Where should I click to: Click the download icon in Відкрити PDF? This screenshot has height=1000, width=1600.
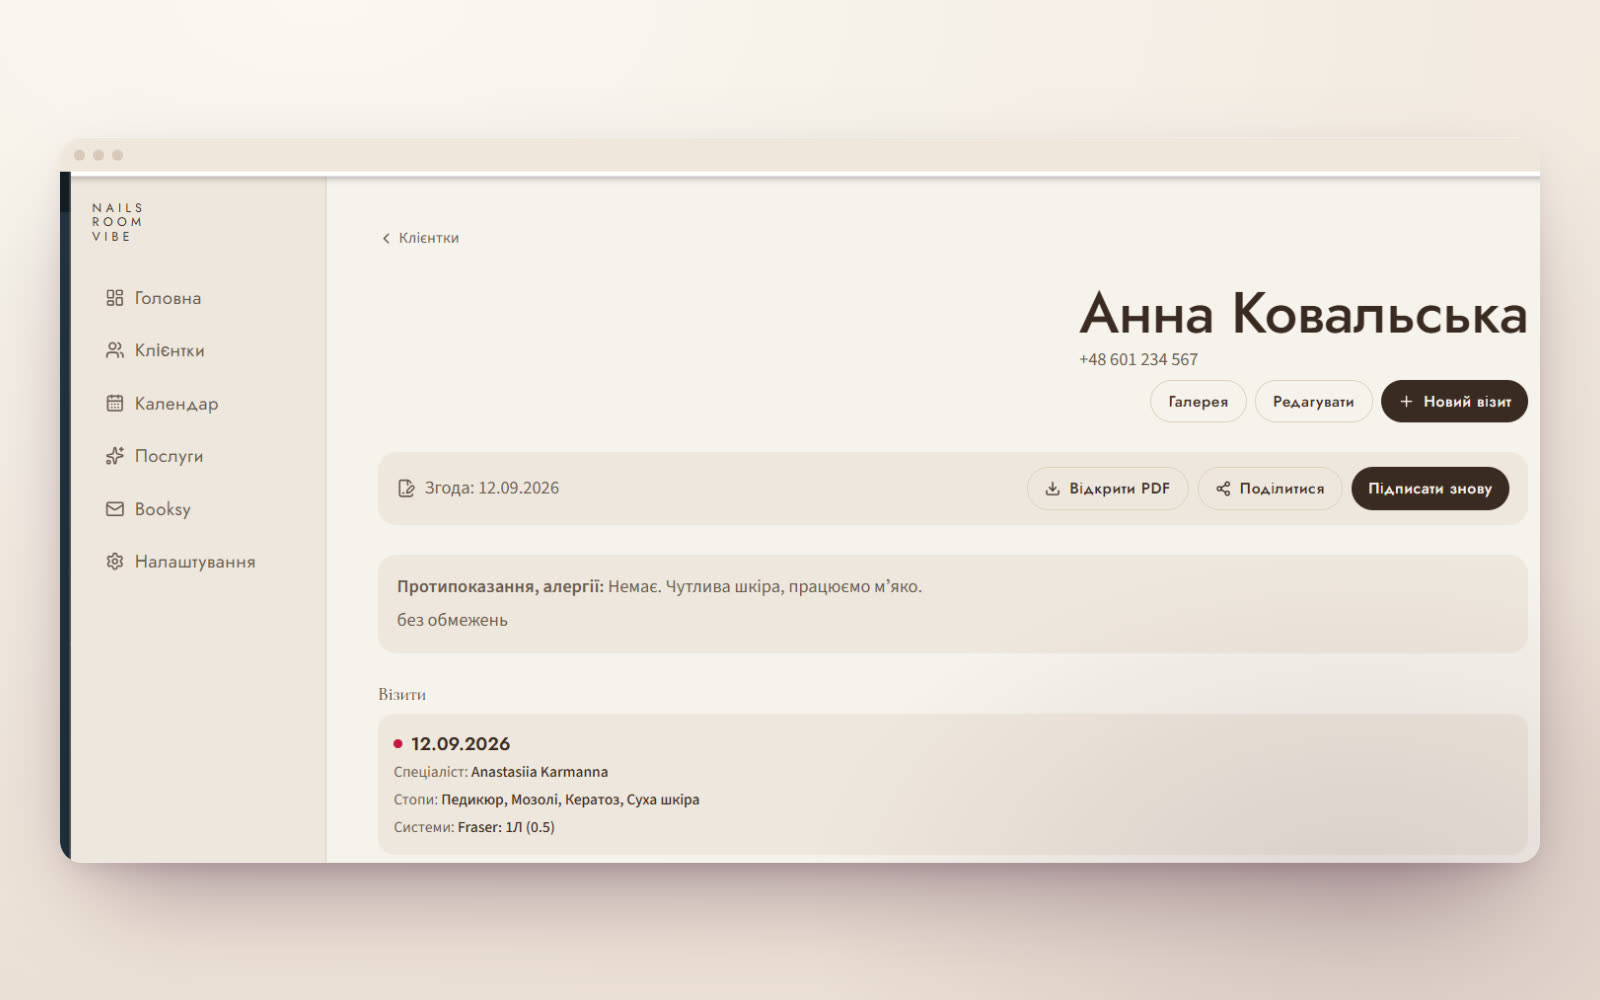click(1052, 489)
